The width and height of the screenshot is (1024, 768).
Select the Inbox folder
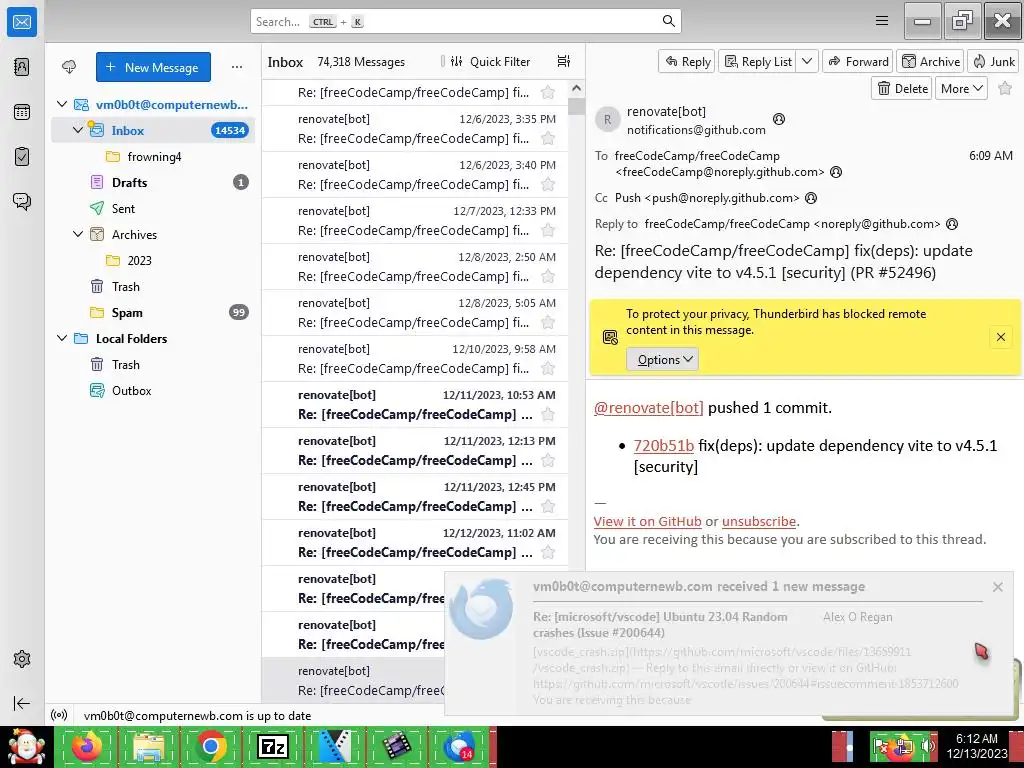(153, 130)
